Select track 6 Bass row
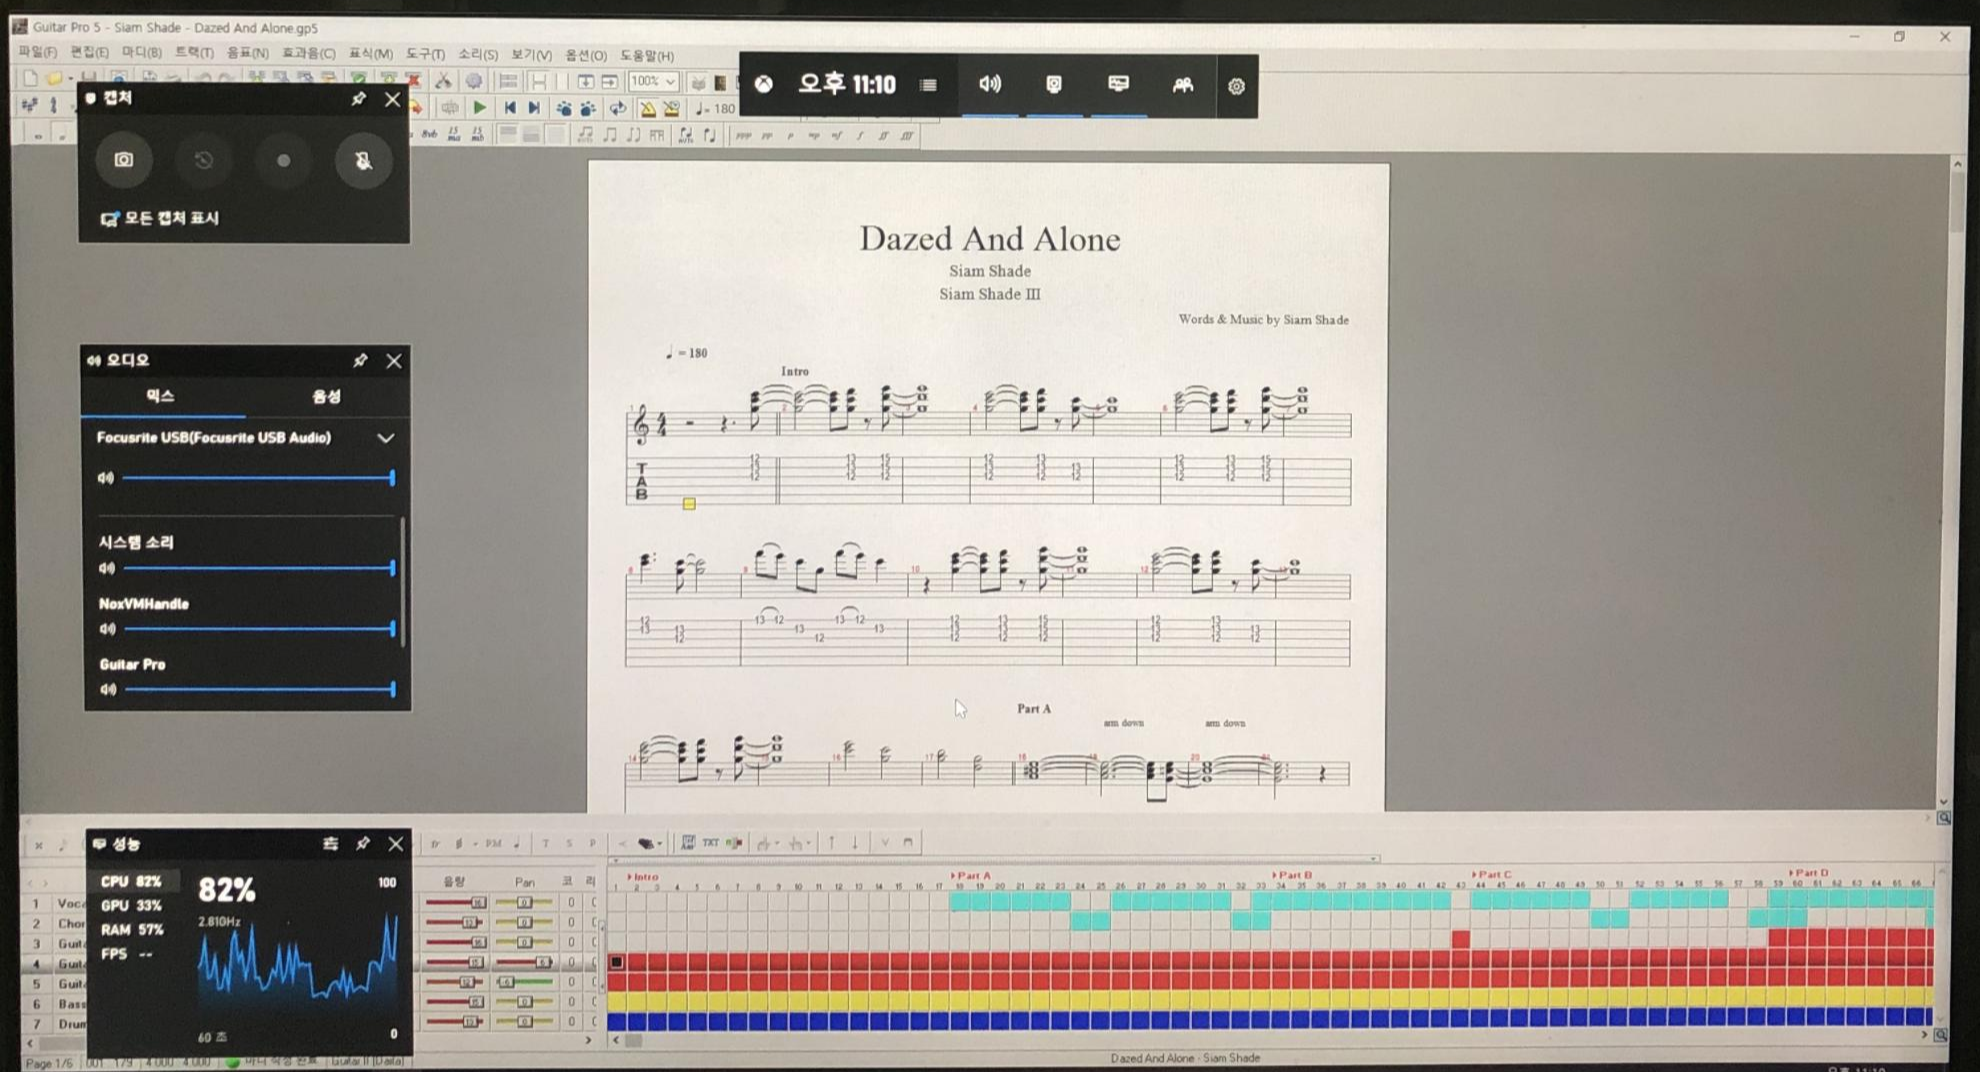Viewport: 1980px width, 1072px height. 56,1003
